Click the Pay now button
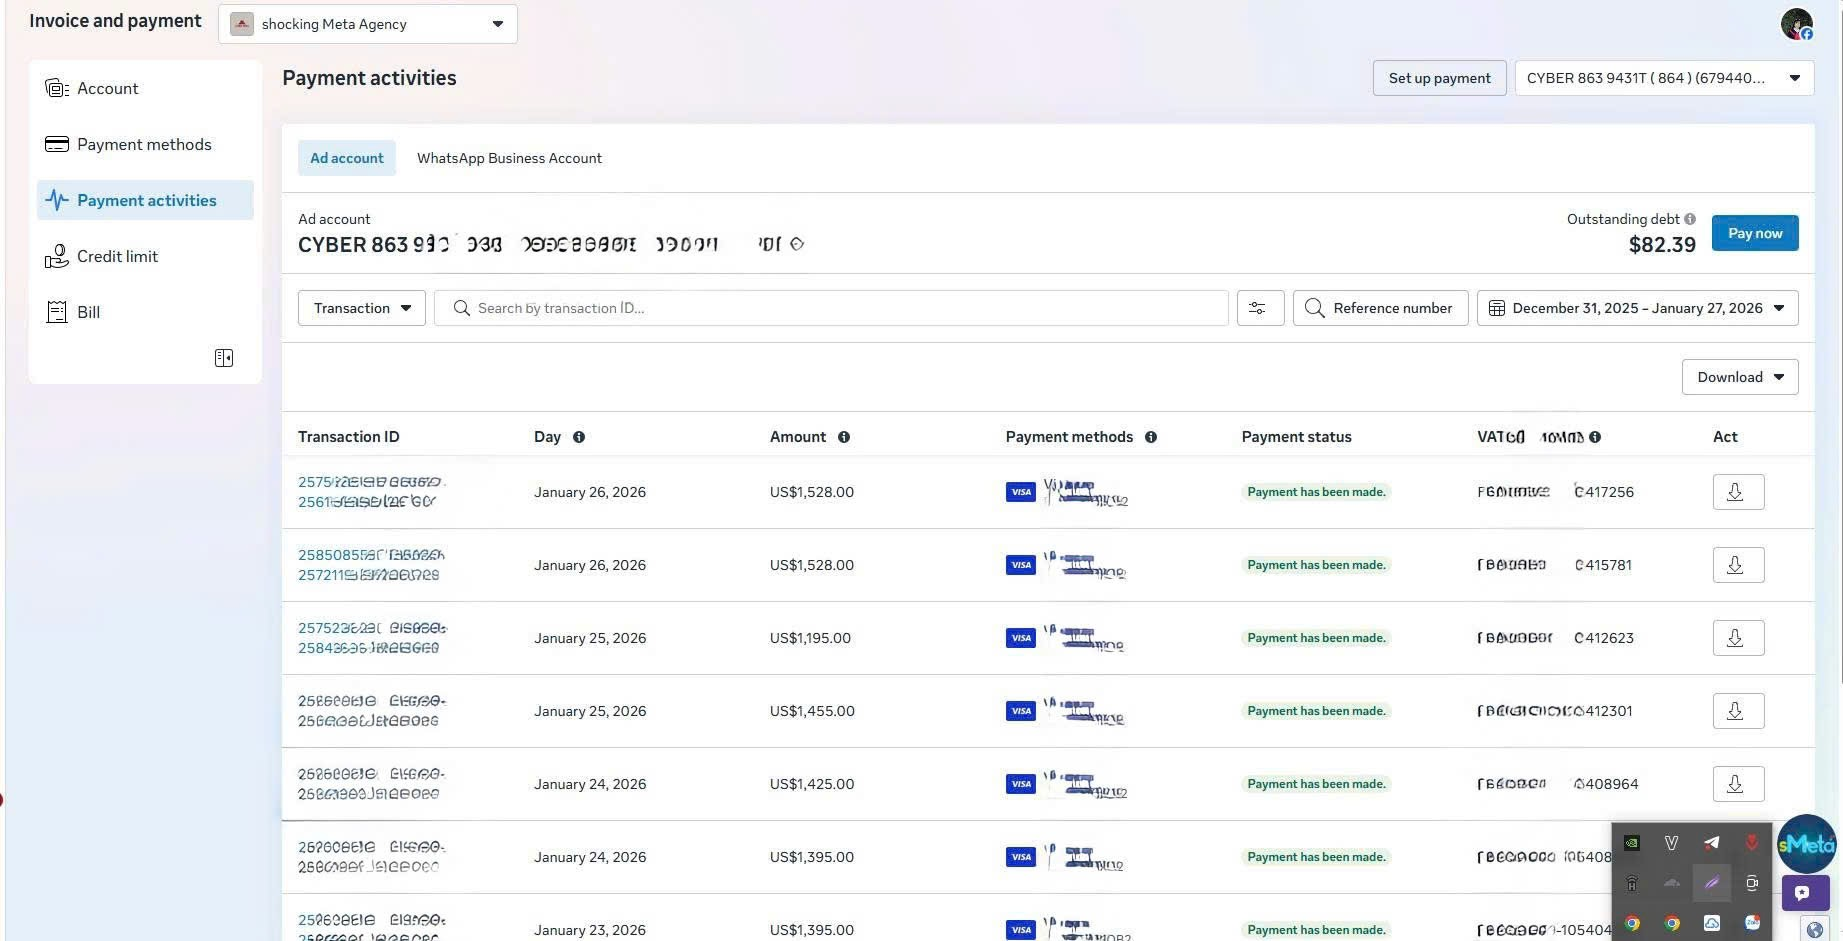1843x941 pixels. [x=1755, y=233]
